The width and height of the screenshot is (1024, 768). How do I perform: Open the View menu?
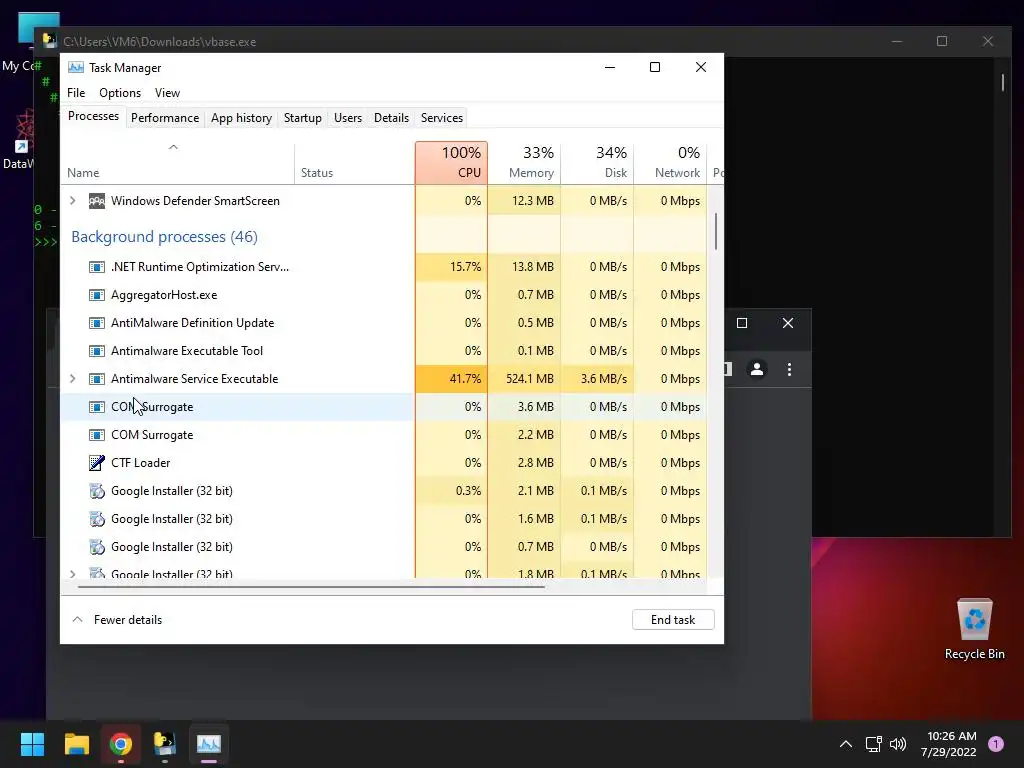[x=167, y=93]
